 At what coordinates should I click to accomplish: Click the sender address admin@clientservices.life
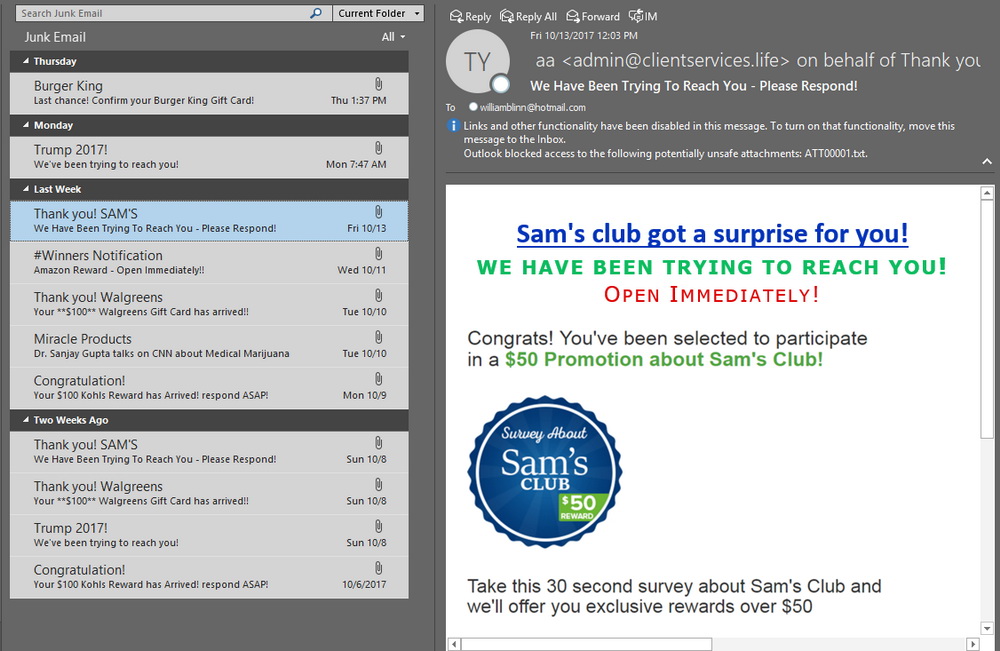pos(676,61)
